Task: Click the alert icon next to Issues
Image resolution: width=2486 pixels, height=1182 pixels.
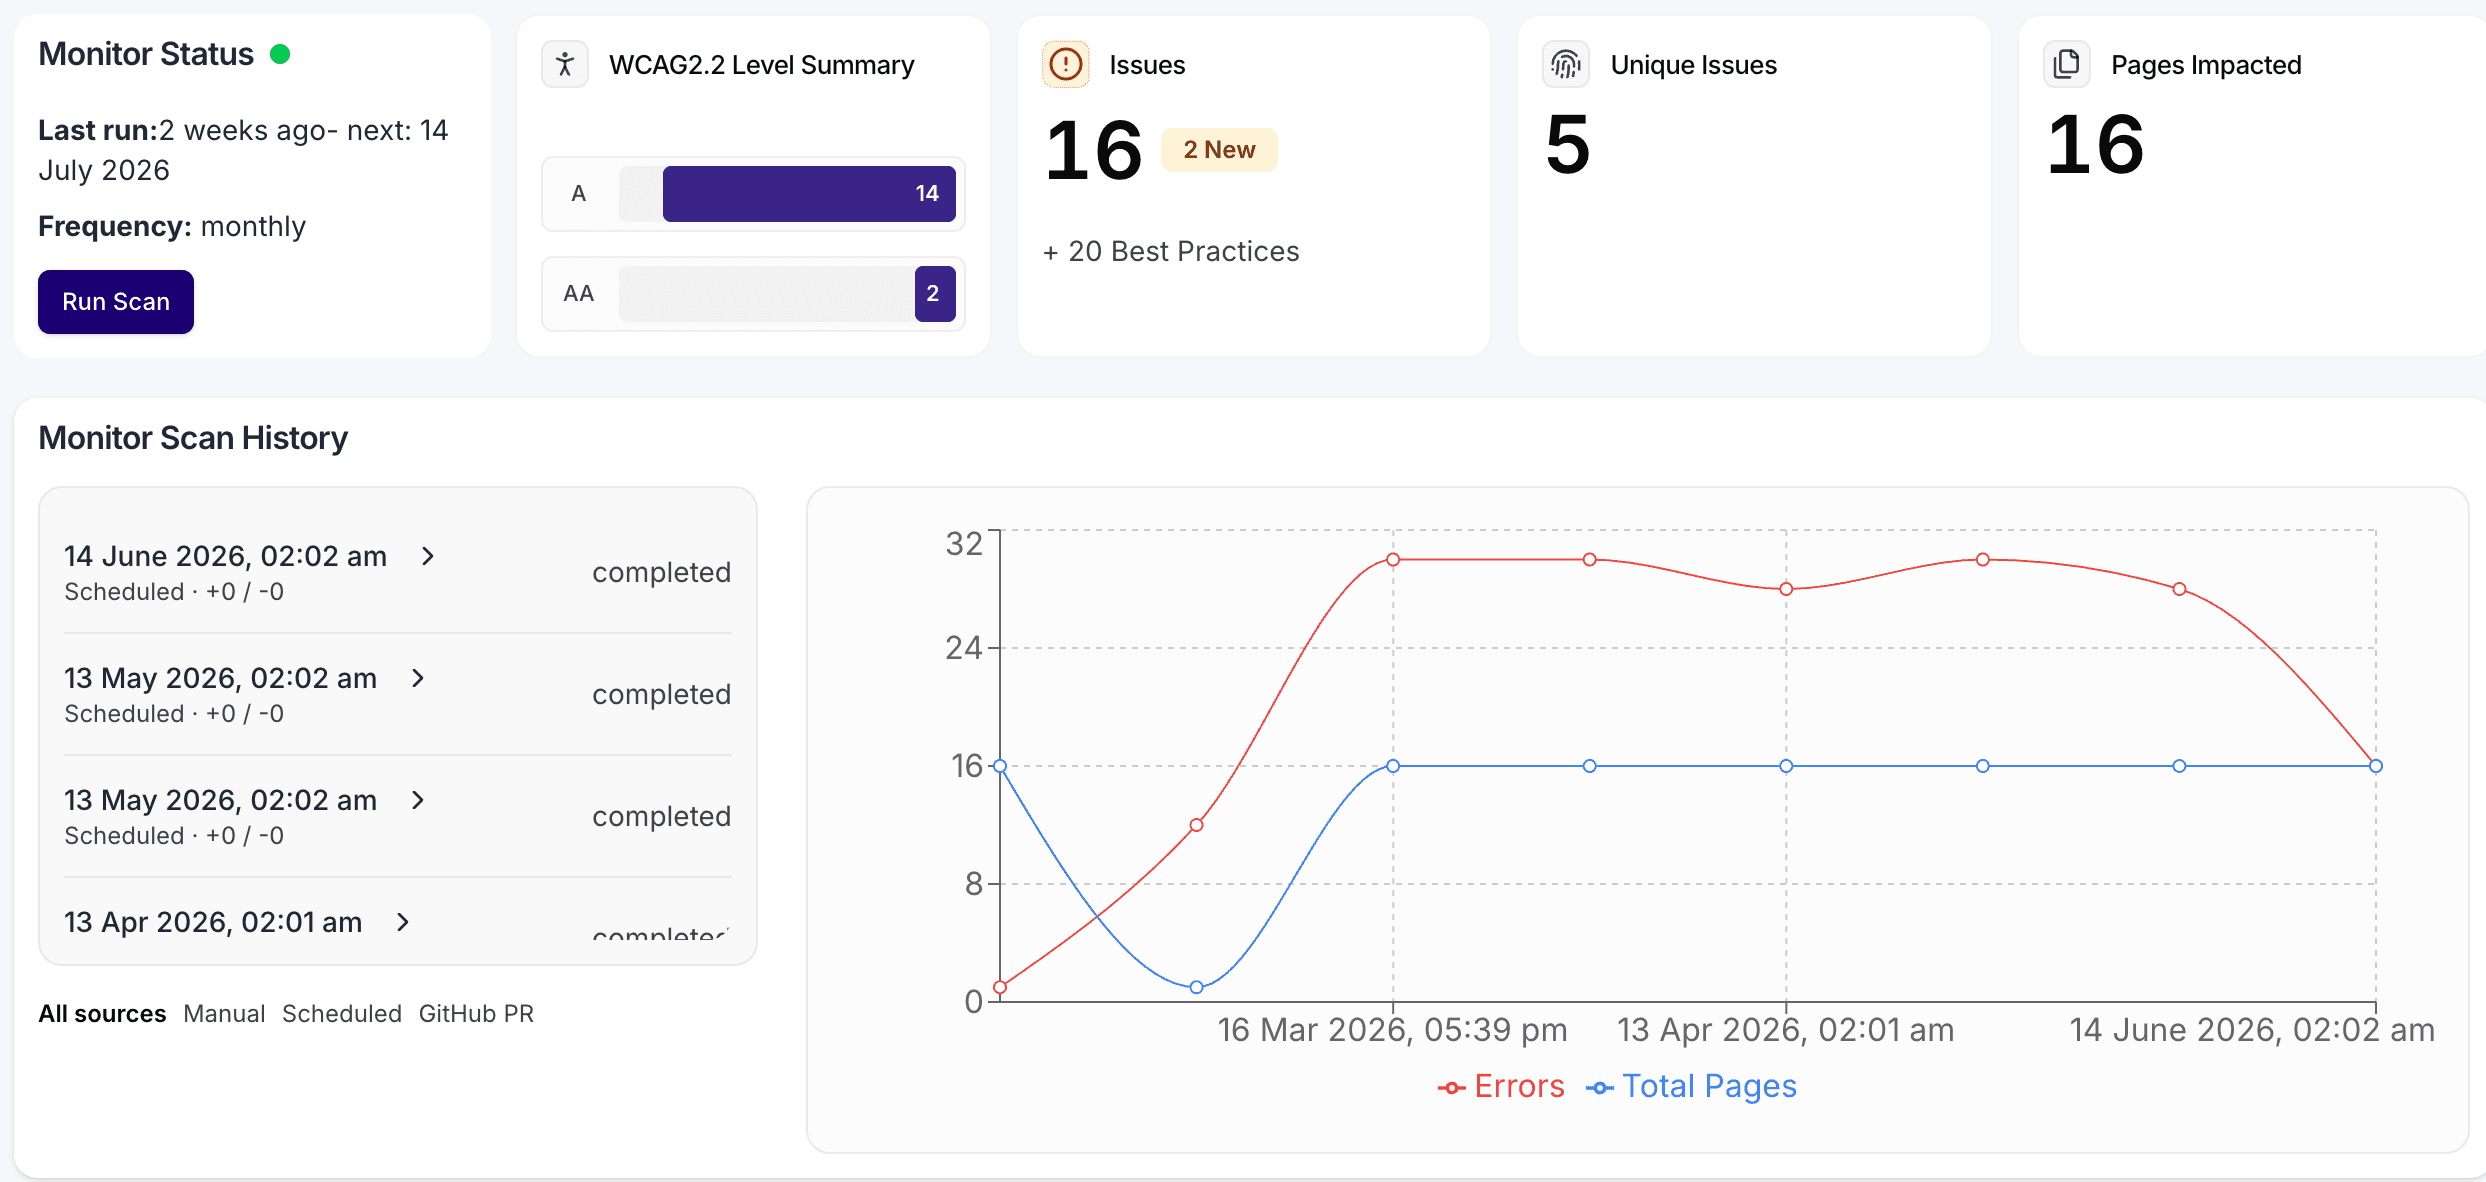Action: (x=1066, y=65)
